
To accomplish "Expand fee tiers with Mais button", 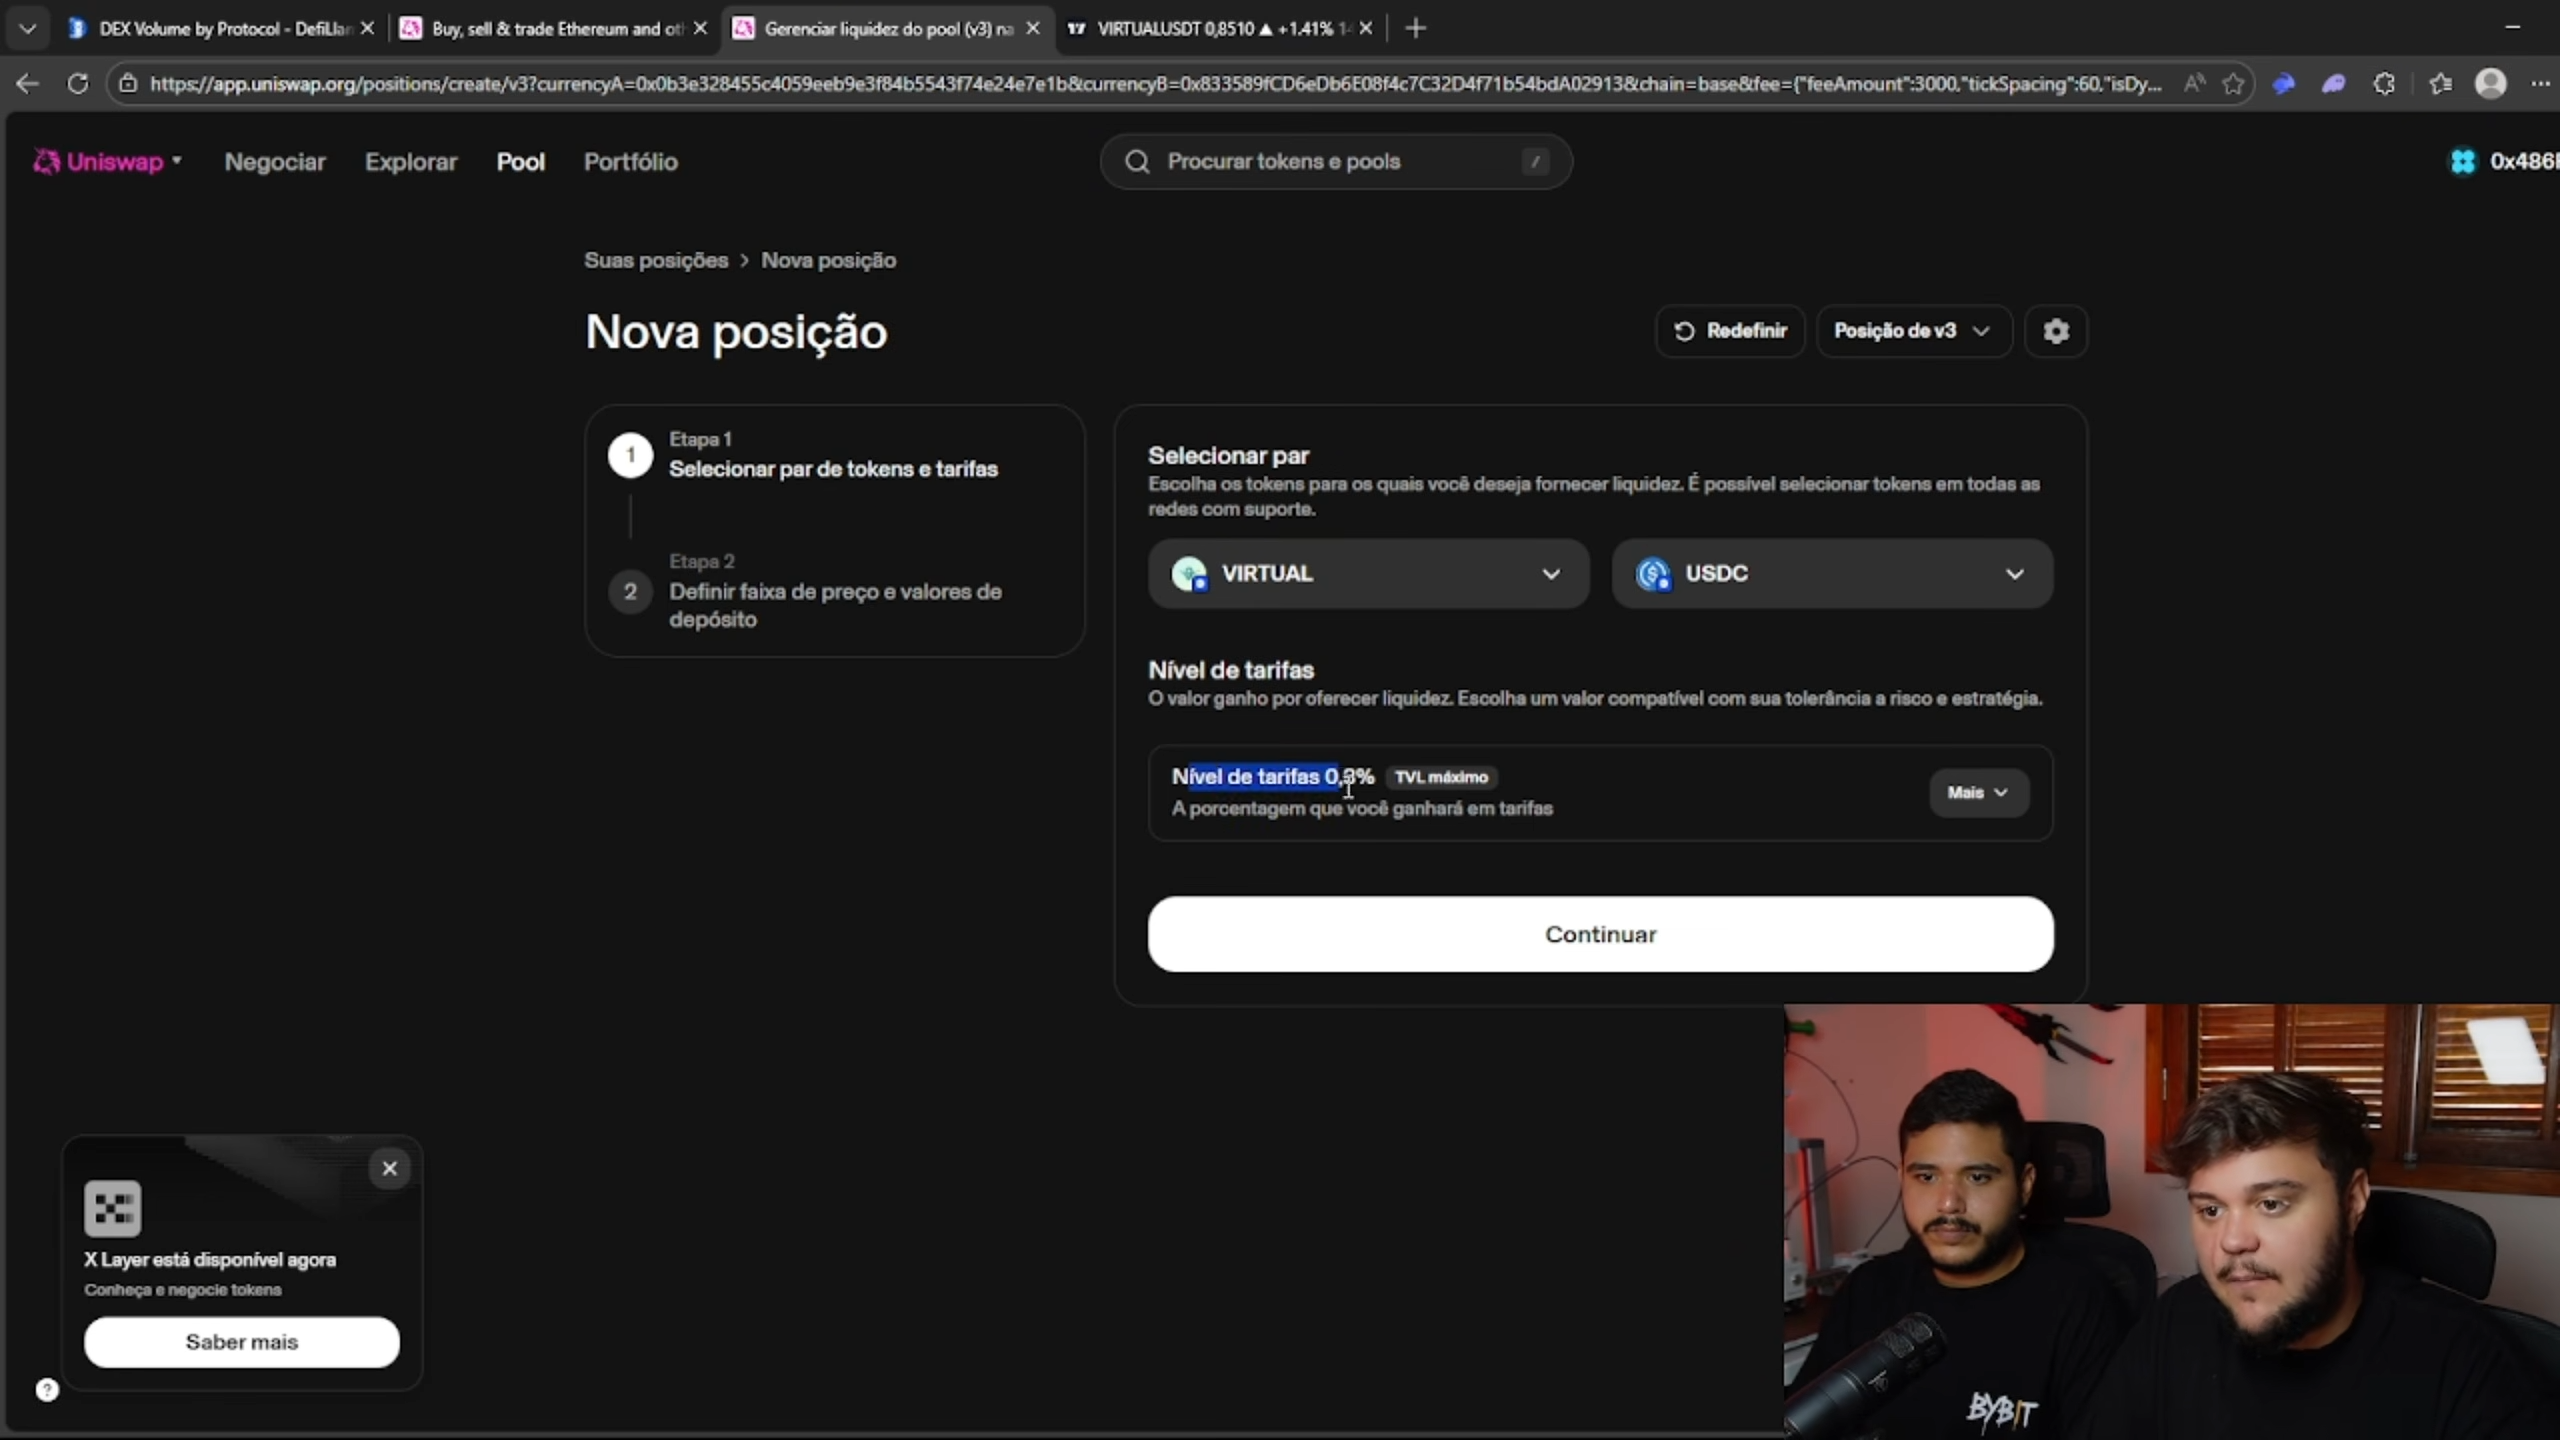I will point(1978,792).
